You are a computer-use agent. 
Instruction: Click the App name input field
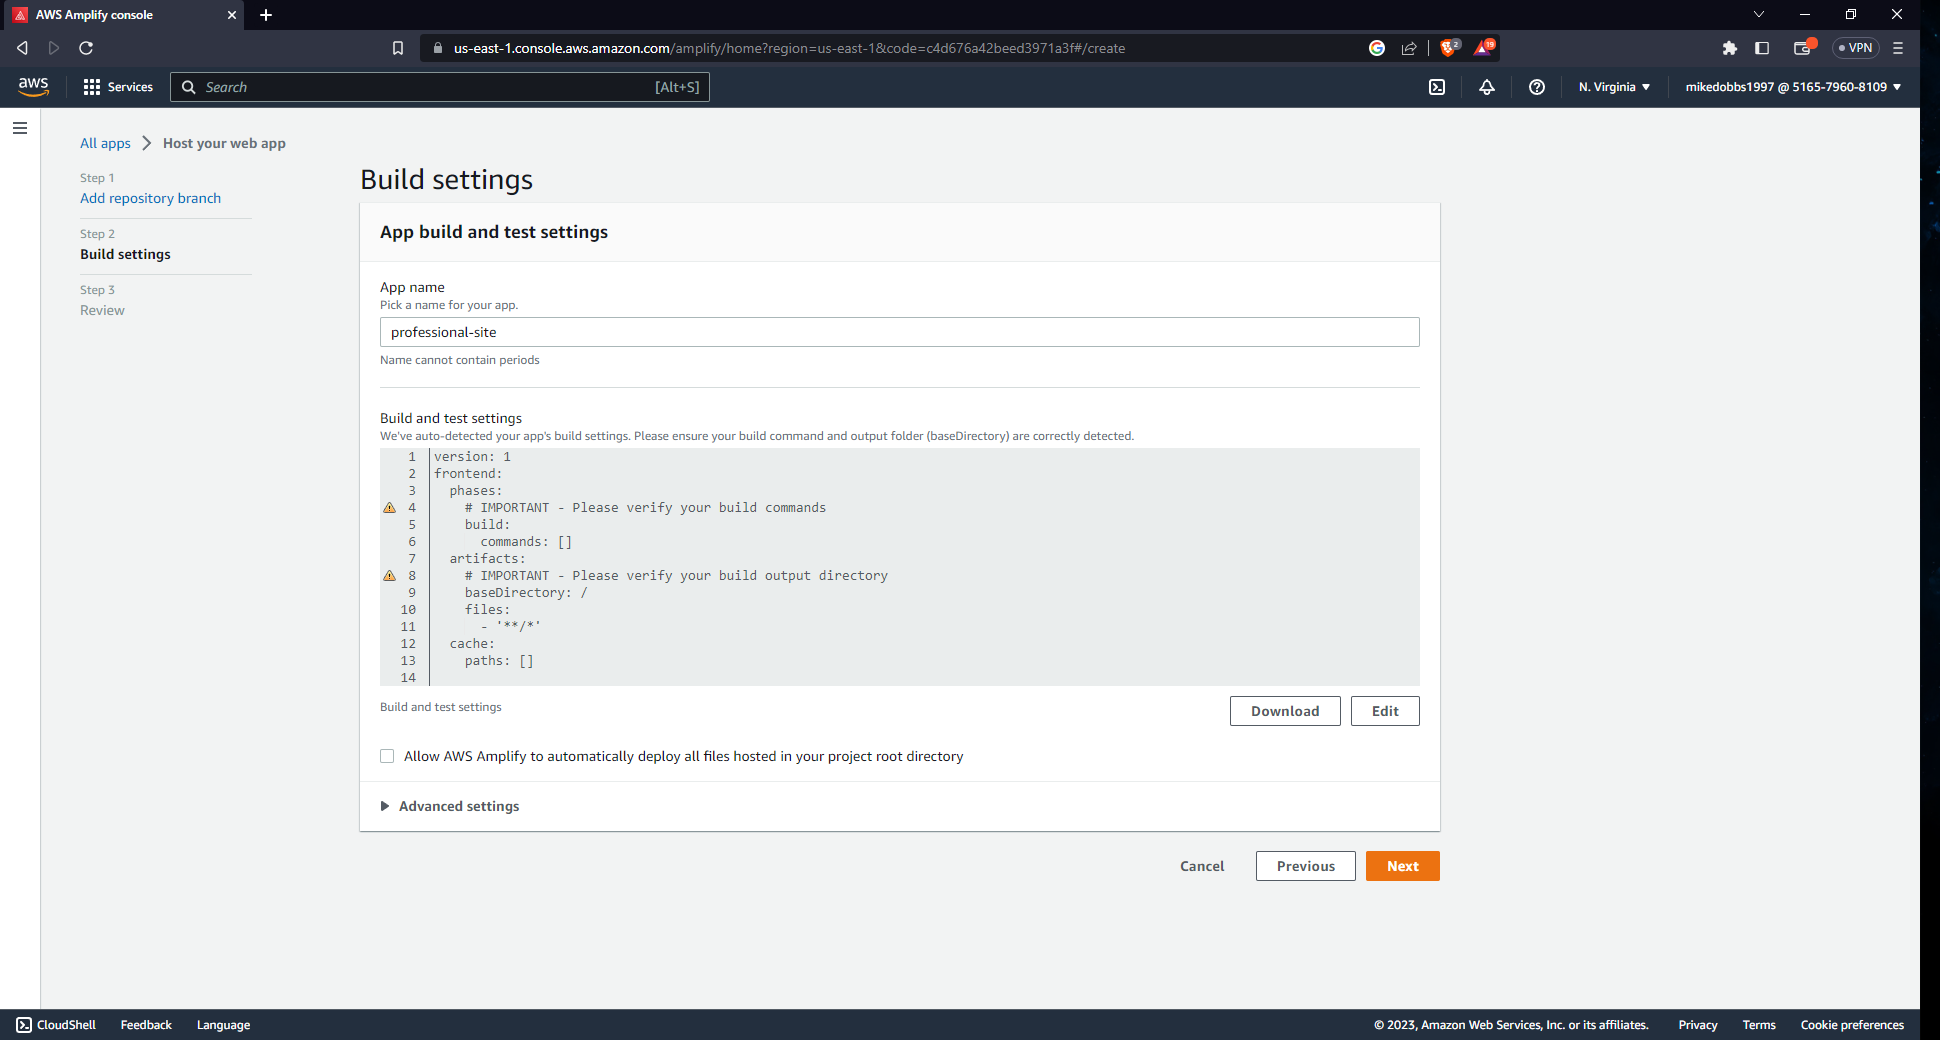tap(899, 332)
